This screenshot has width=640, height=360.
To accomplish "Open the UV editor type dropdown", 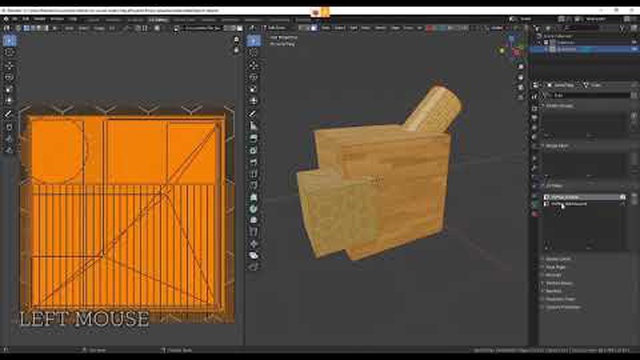I will 7,28.
